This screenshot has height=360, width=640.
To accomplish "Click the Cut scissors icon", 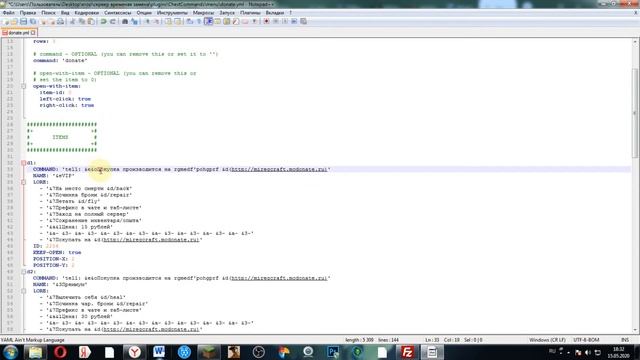I will [x=72, y=21].
